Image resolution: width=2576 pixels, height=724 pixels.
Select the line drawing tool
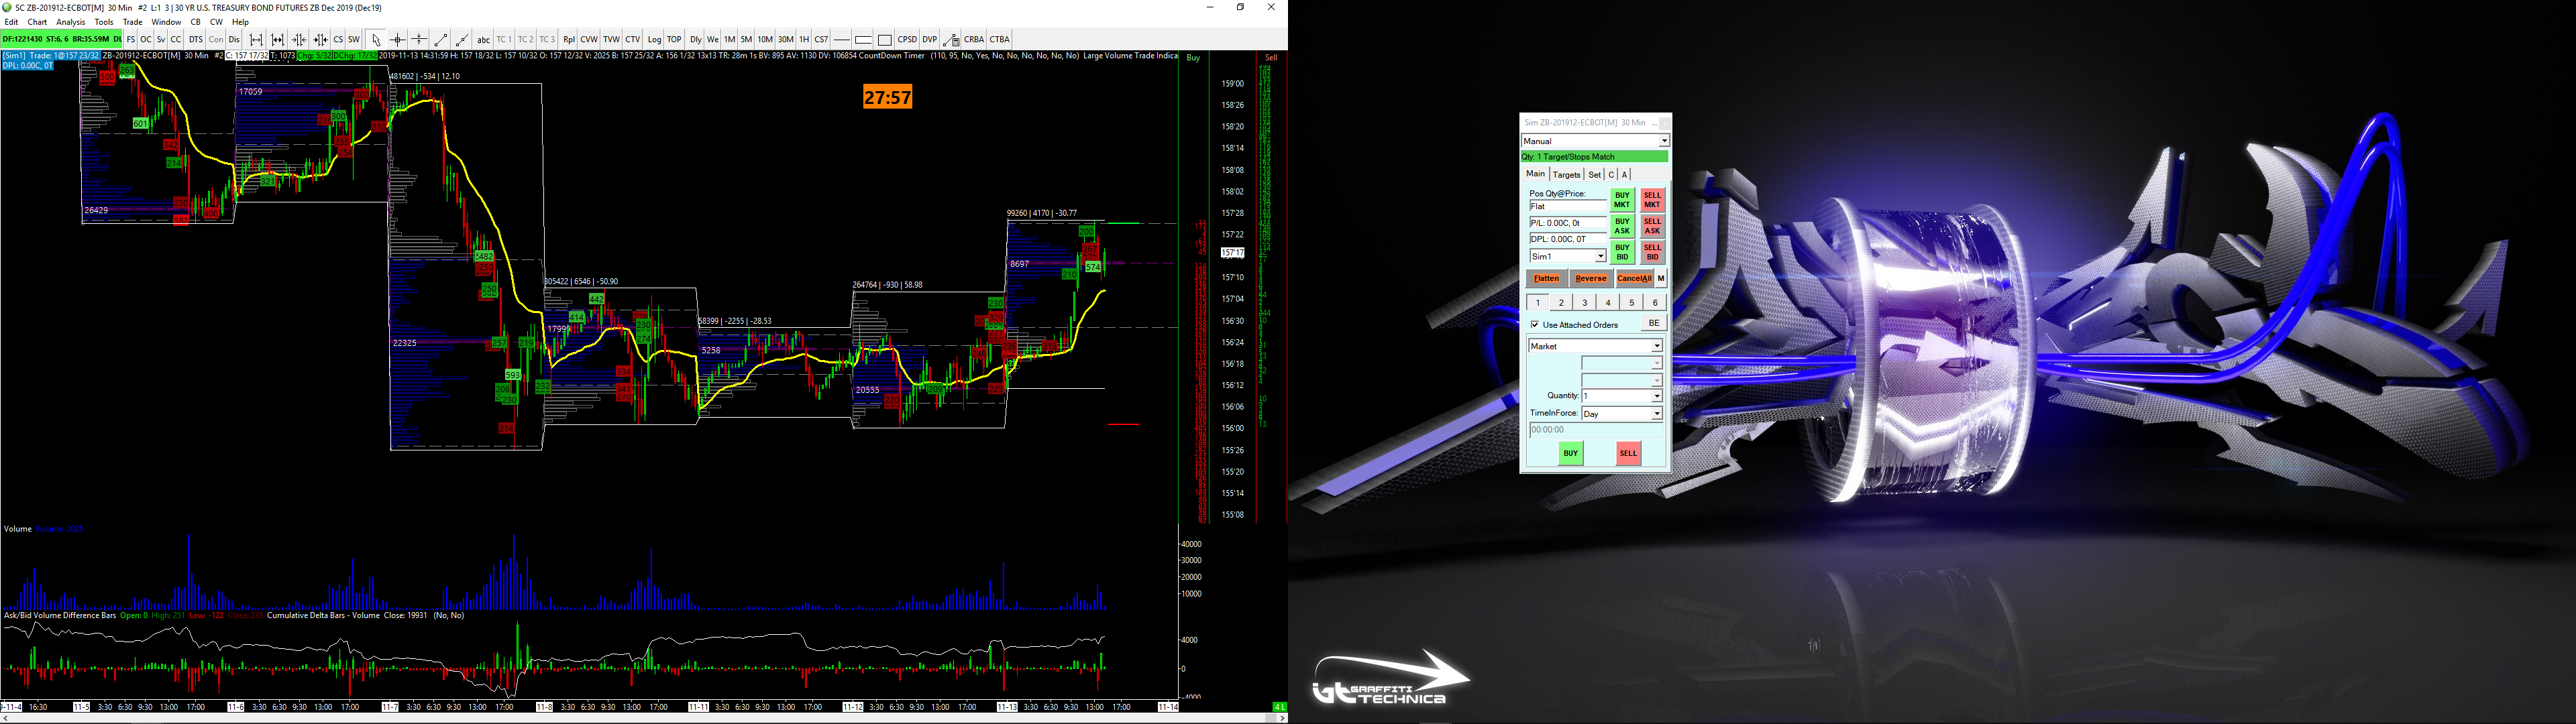[441, 40]
